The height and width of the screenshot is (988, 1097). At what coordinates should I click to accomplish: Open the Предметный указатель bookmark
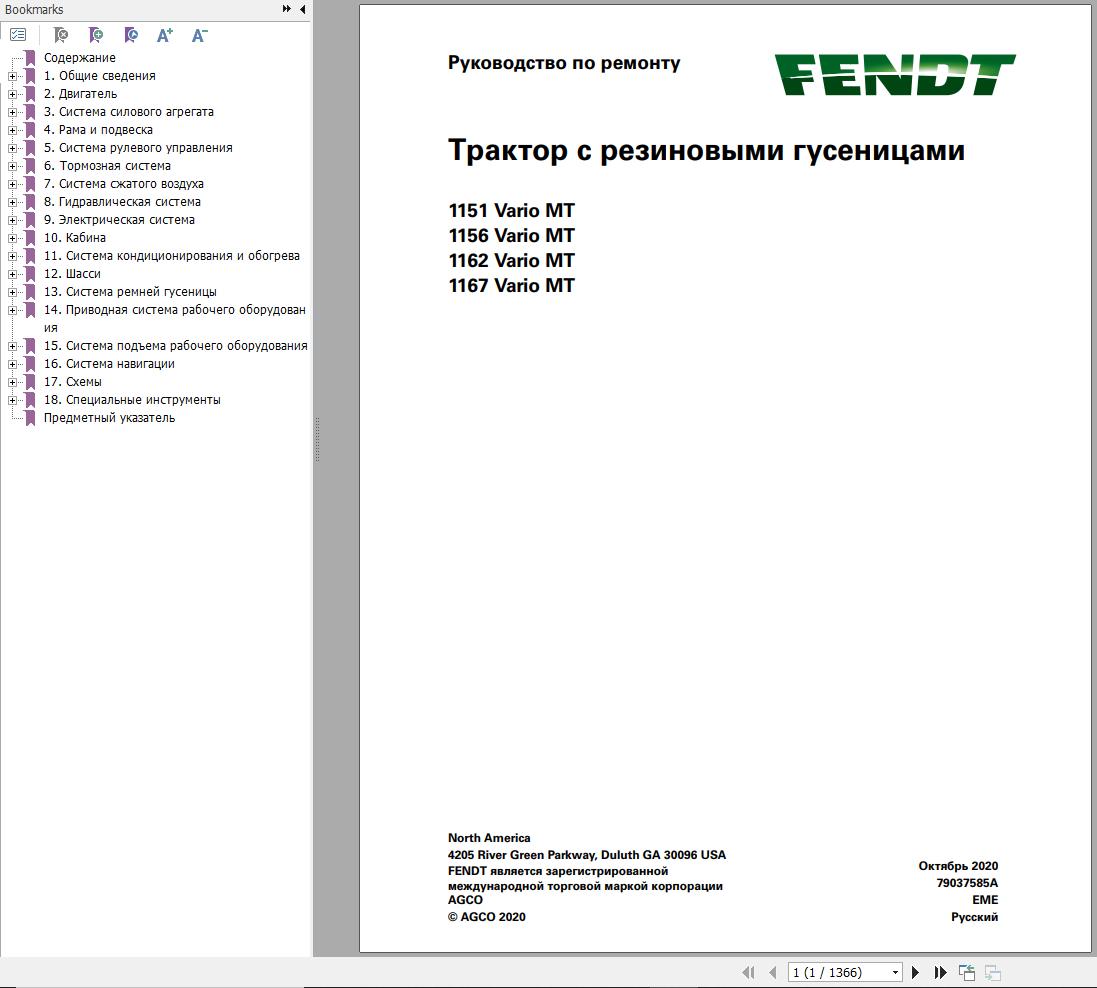[x=109, y=418]
